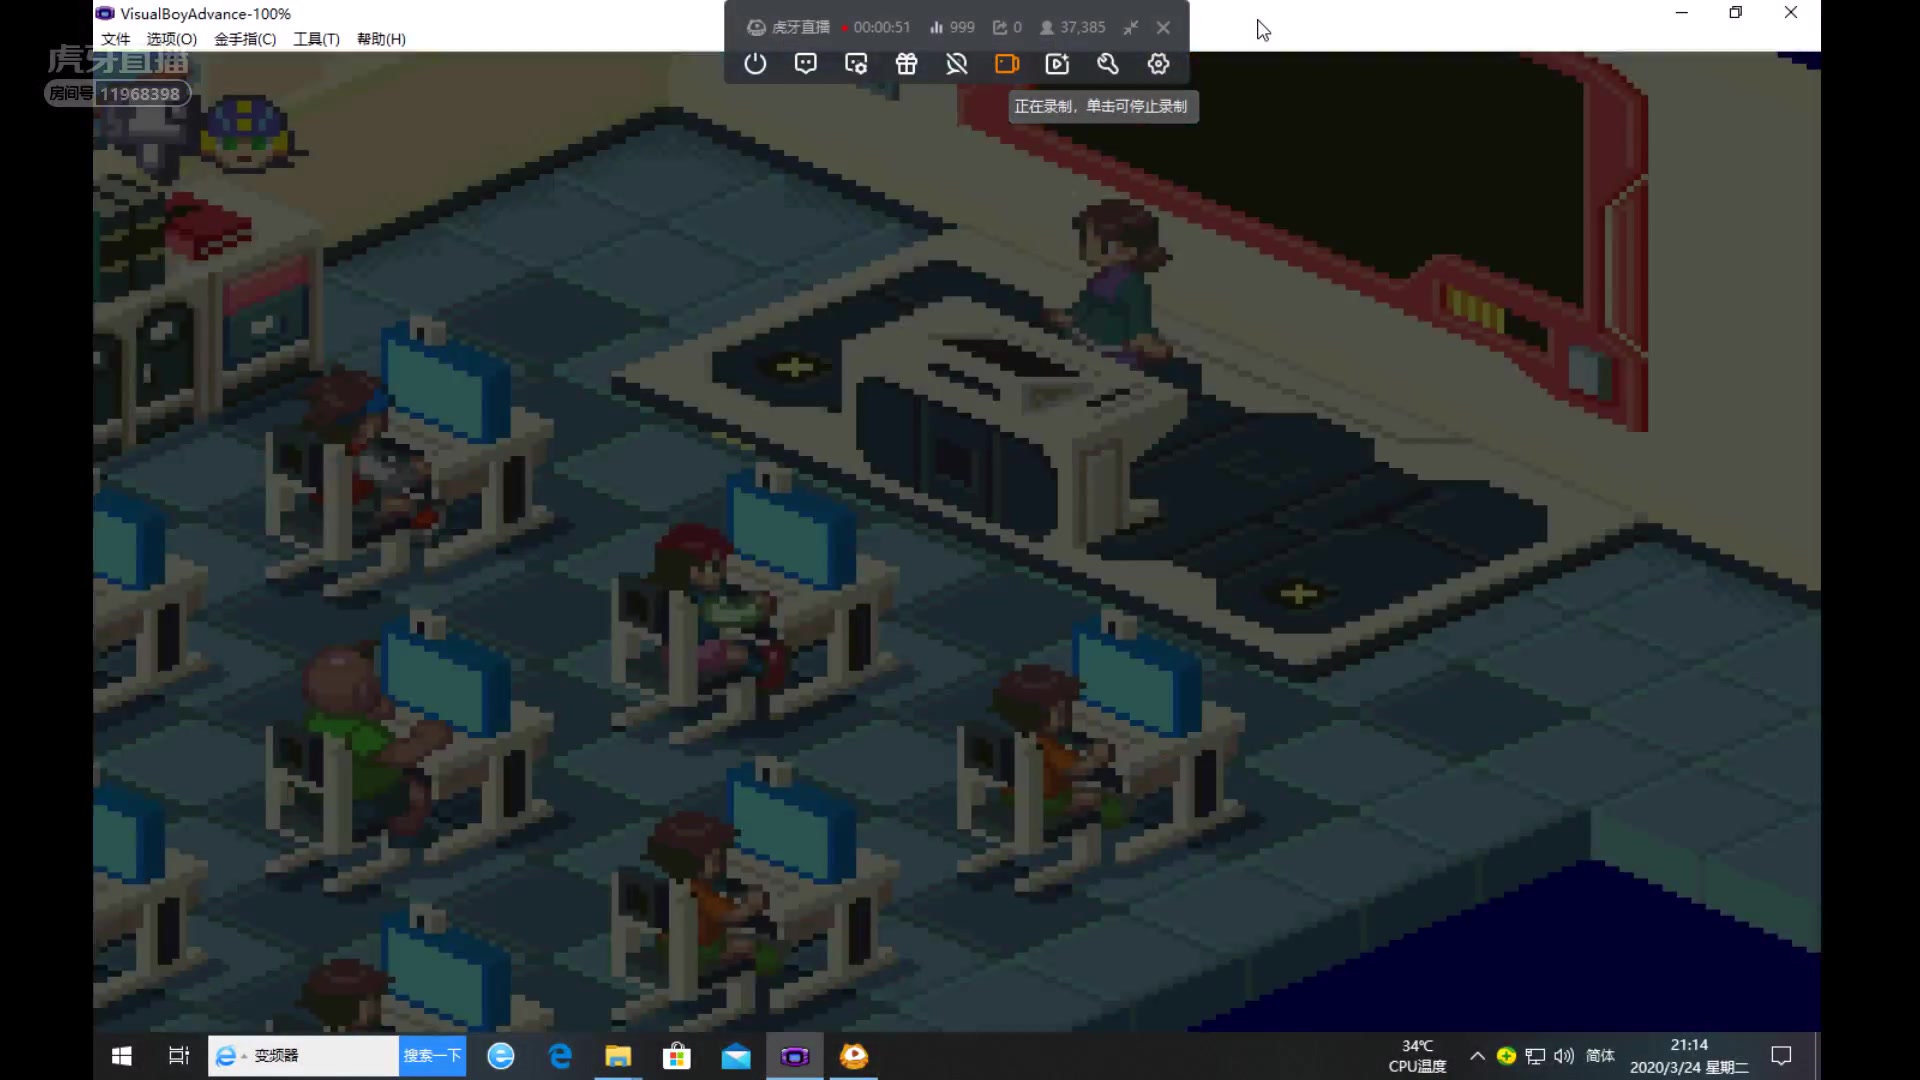Toggle the crossed-out webcam icon

pos(957,64)
